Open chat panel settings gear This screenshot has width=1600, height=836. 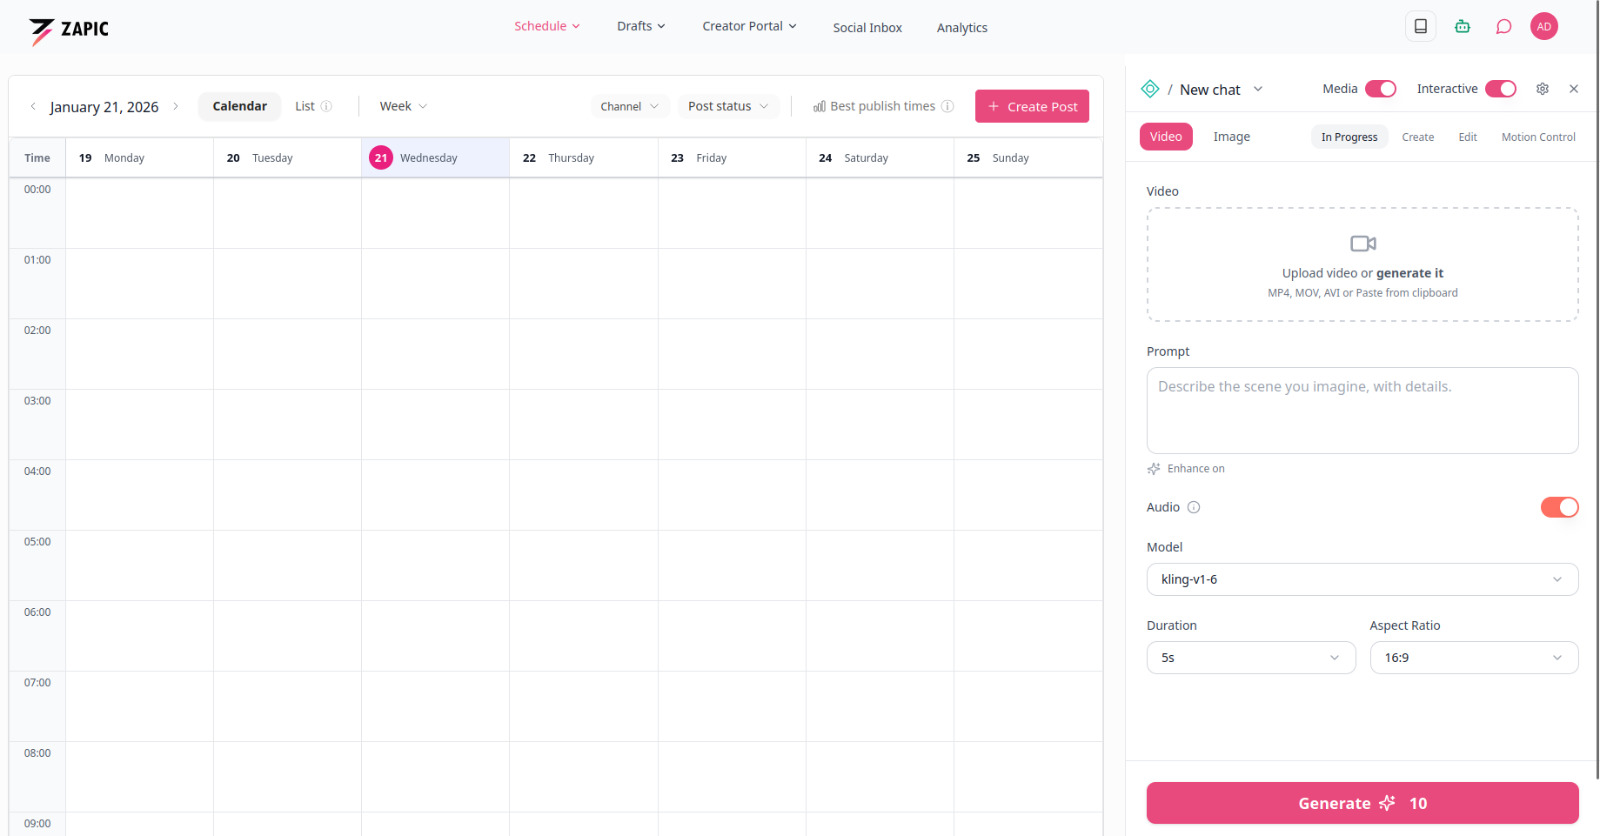coord(1542,89)
